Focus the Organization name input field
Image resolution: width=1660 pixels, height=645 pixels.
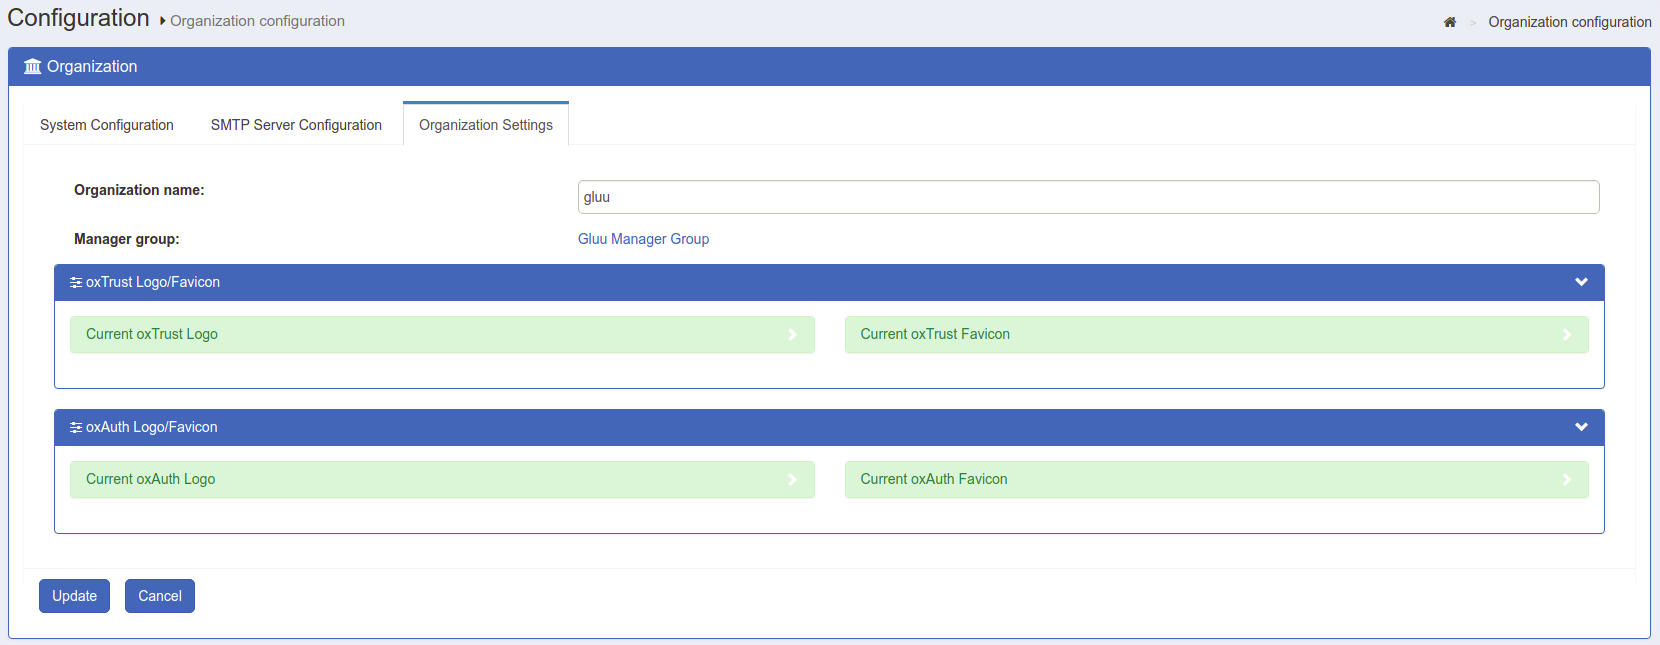(1088, 197)
